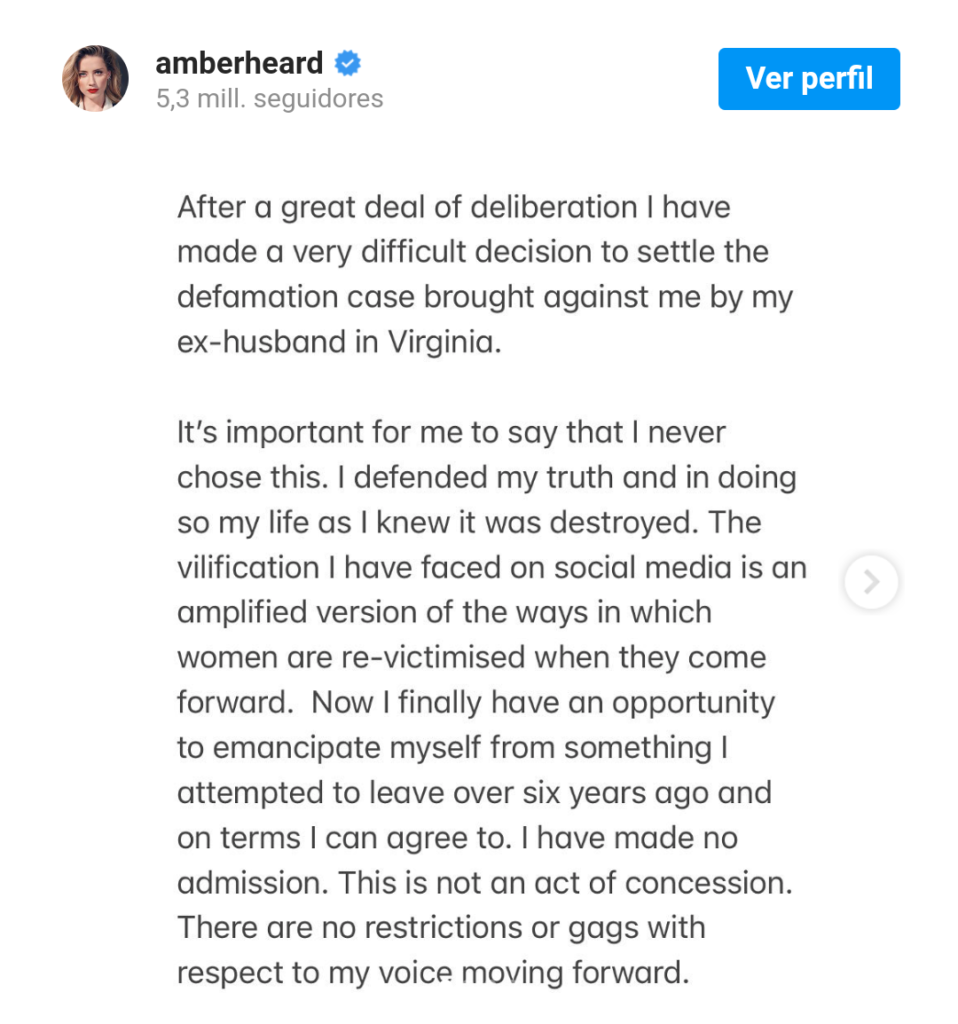Click the line 'There are no restrictions or gags with'
958x1024 pixels.
[441, 928]
